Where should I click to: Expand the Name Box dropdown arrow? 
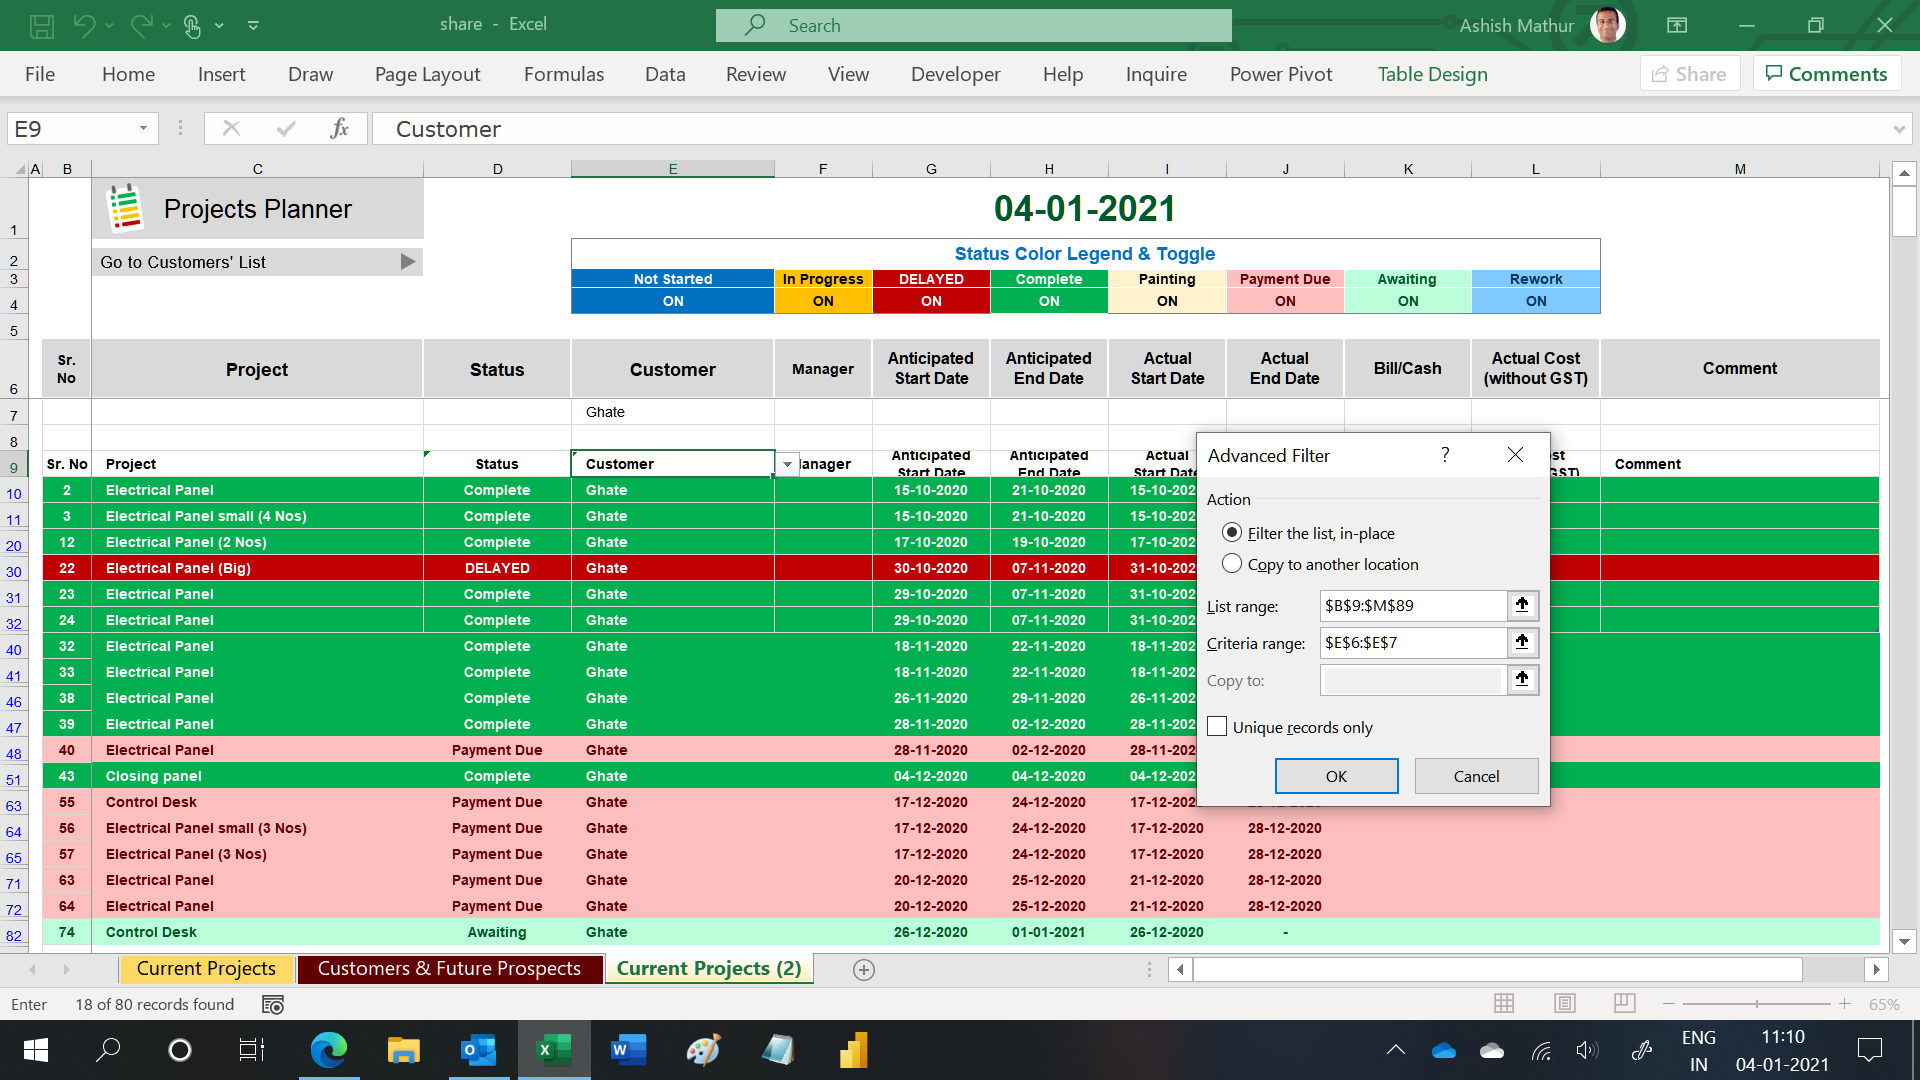tap(143, 128)
